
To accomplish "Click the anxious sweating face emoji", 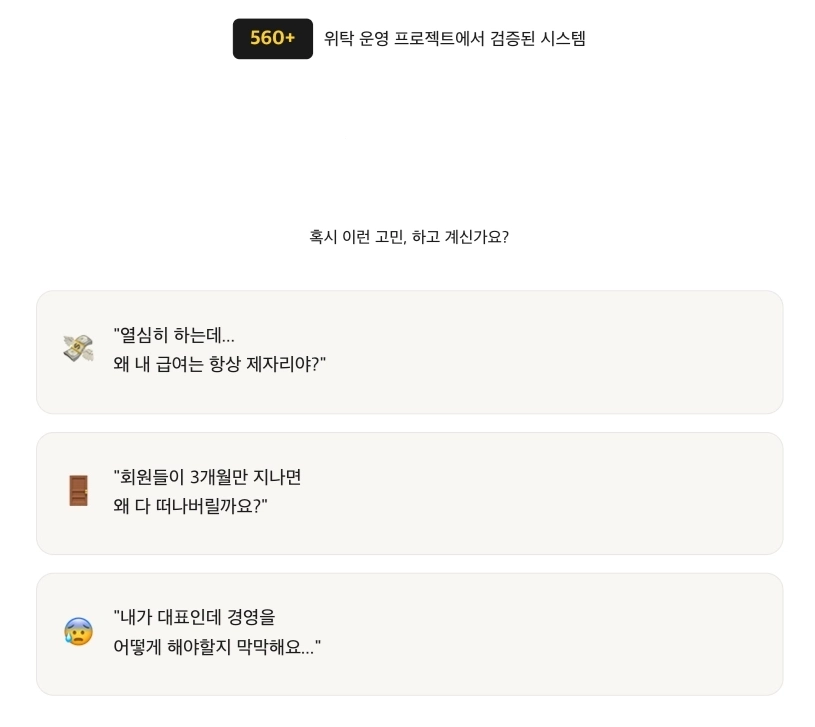I will click(78, 631).
